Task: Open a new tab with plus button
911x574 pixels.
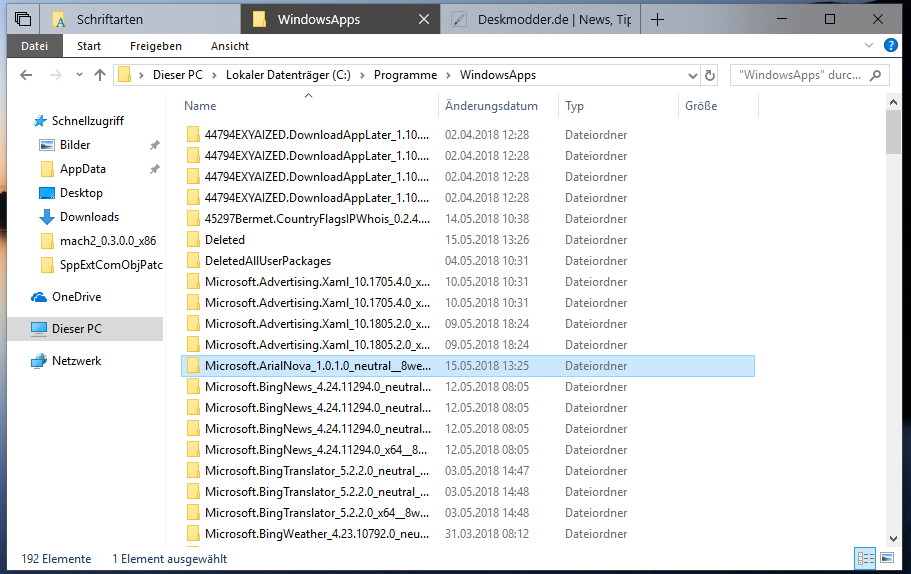Action: [x=657, y=20]
